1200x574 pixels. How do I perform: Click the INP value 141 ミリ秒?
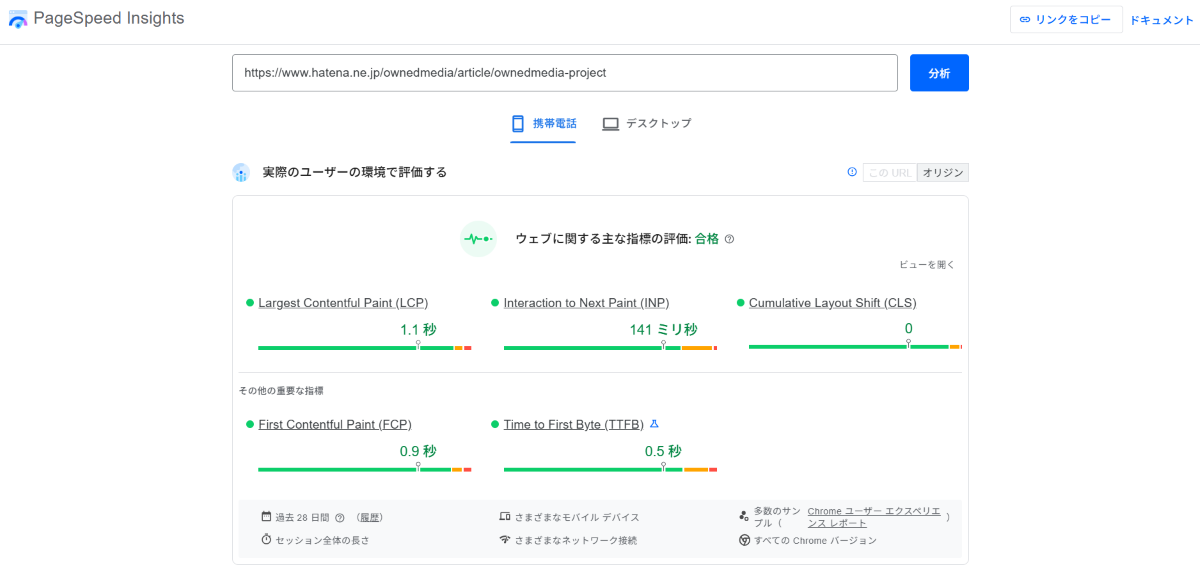pyautogui.click(x=664, y=329)
